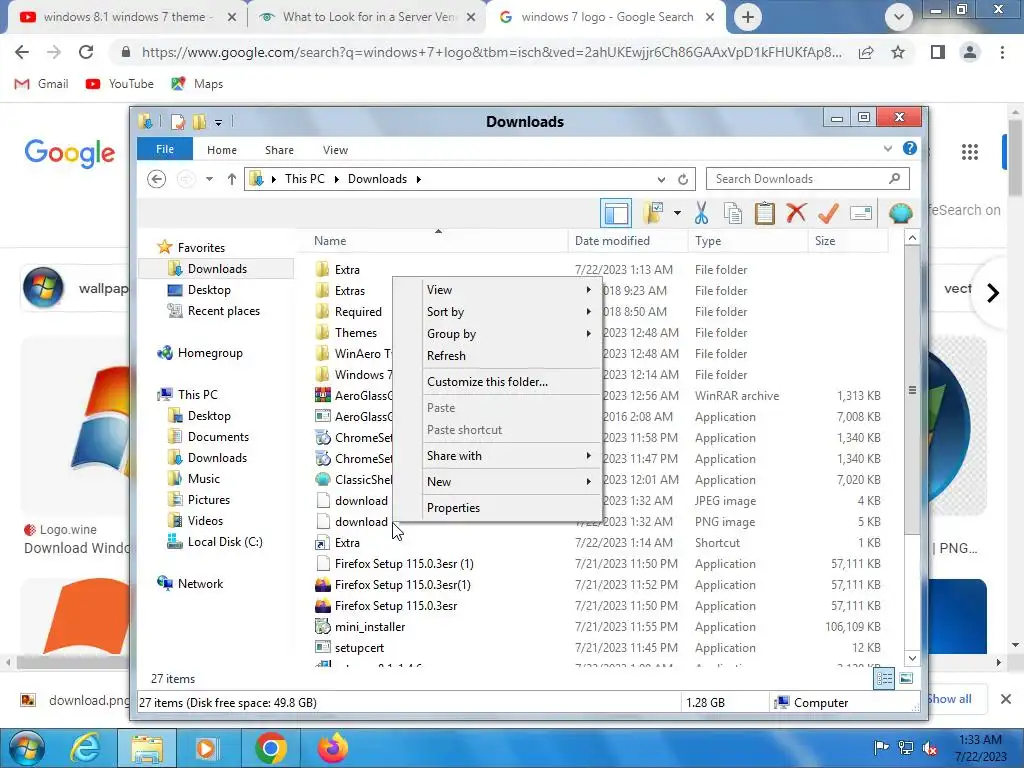Click Chrome reload page button
This screenshot has height=768, width=1024.
[x=86, y=52]
